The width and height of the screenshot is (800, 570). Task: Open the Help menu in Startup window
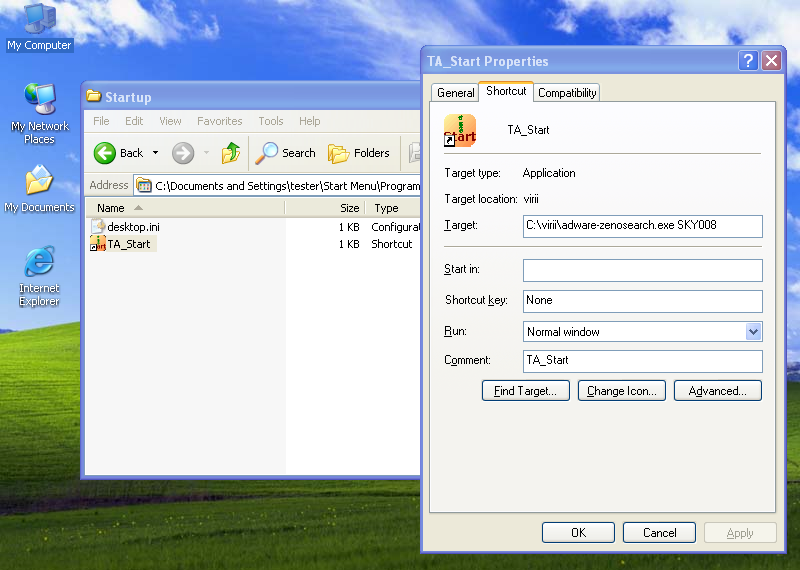tap(309, 121)
